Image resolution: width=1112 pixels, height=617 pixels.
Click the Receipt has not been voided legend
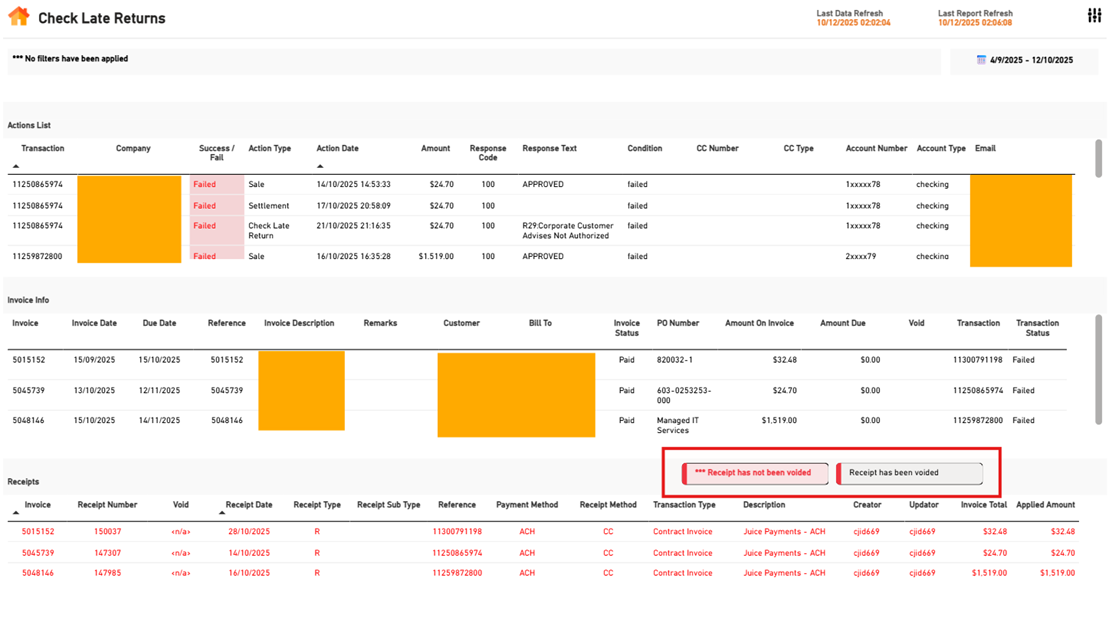point(755,473)
